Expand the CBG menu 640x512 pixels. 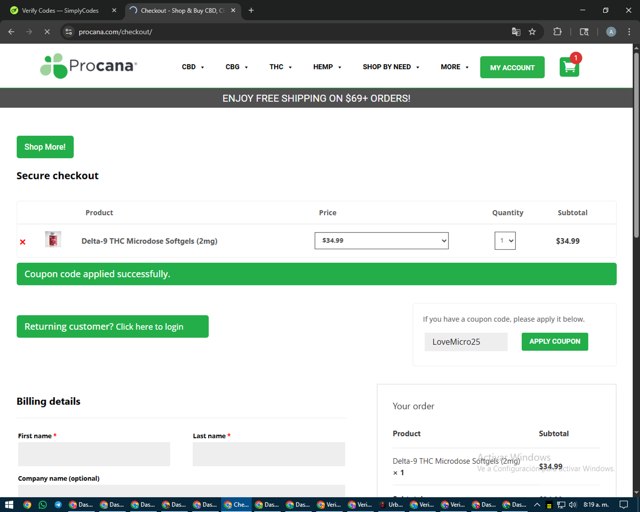tap(236, 67)
